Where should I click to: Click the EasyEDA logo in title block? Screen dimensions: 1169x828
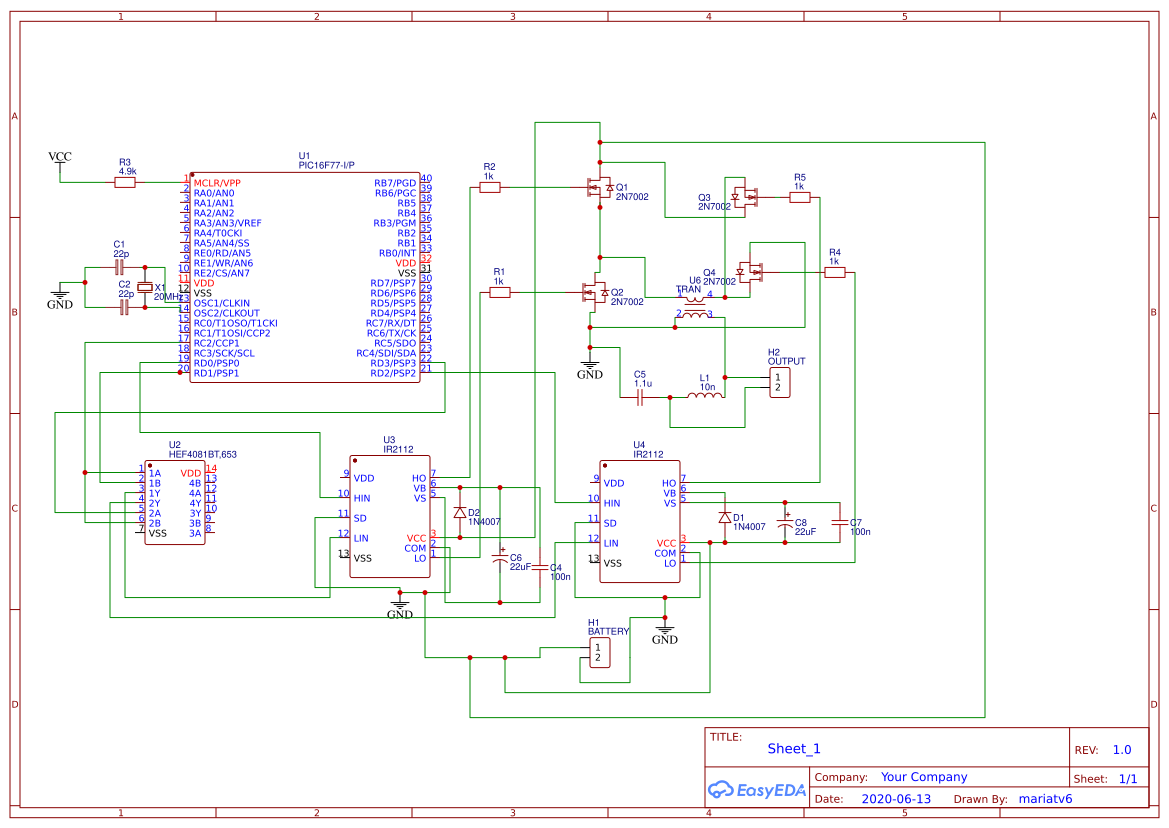[x=757, y=790]
